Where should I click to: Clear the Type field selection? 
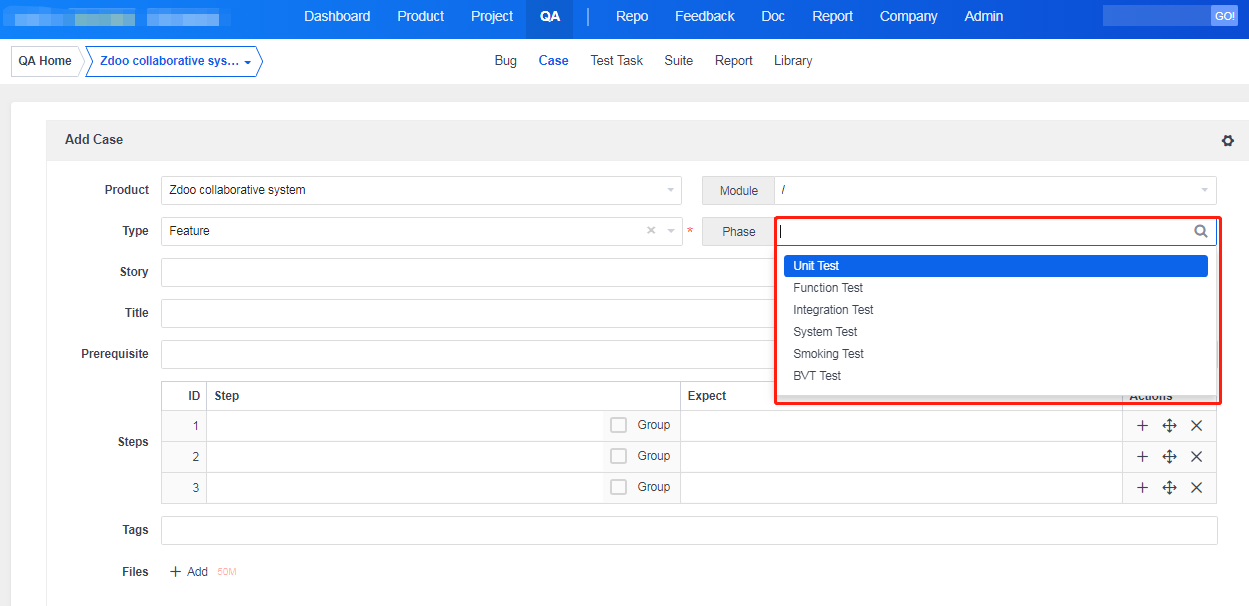tap(651, 231)
